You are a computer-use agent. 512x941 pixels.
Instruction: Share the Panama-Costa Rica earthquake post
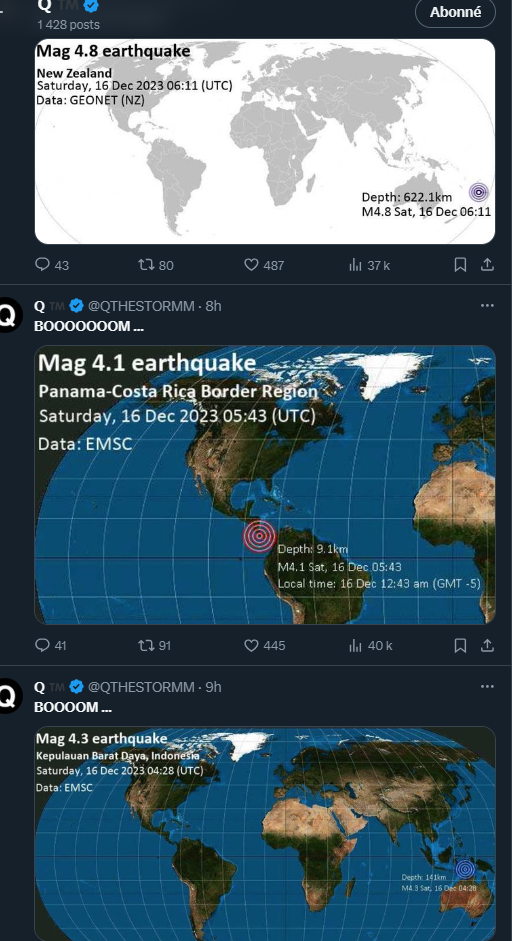[x=488, y=645]
